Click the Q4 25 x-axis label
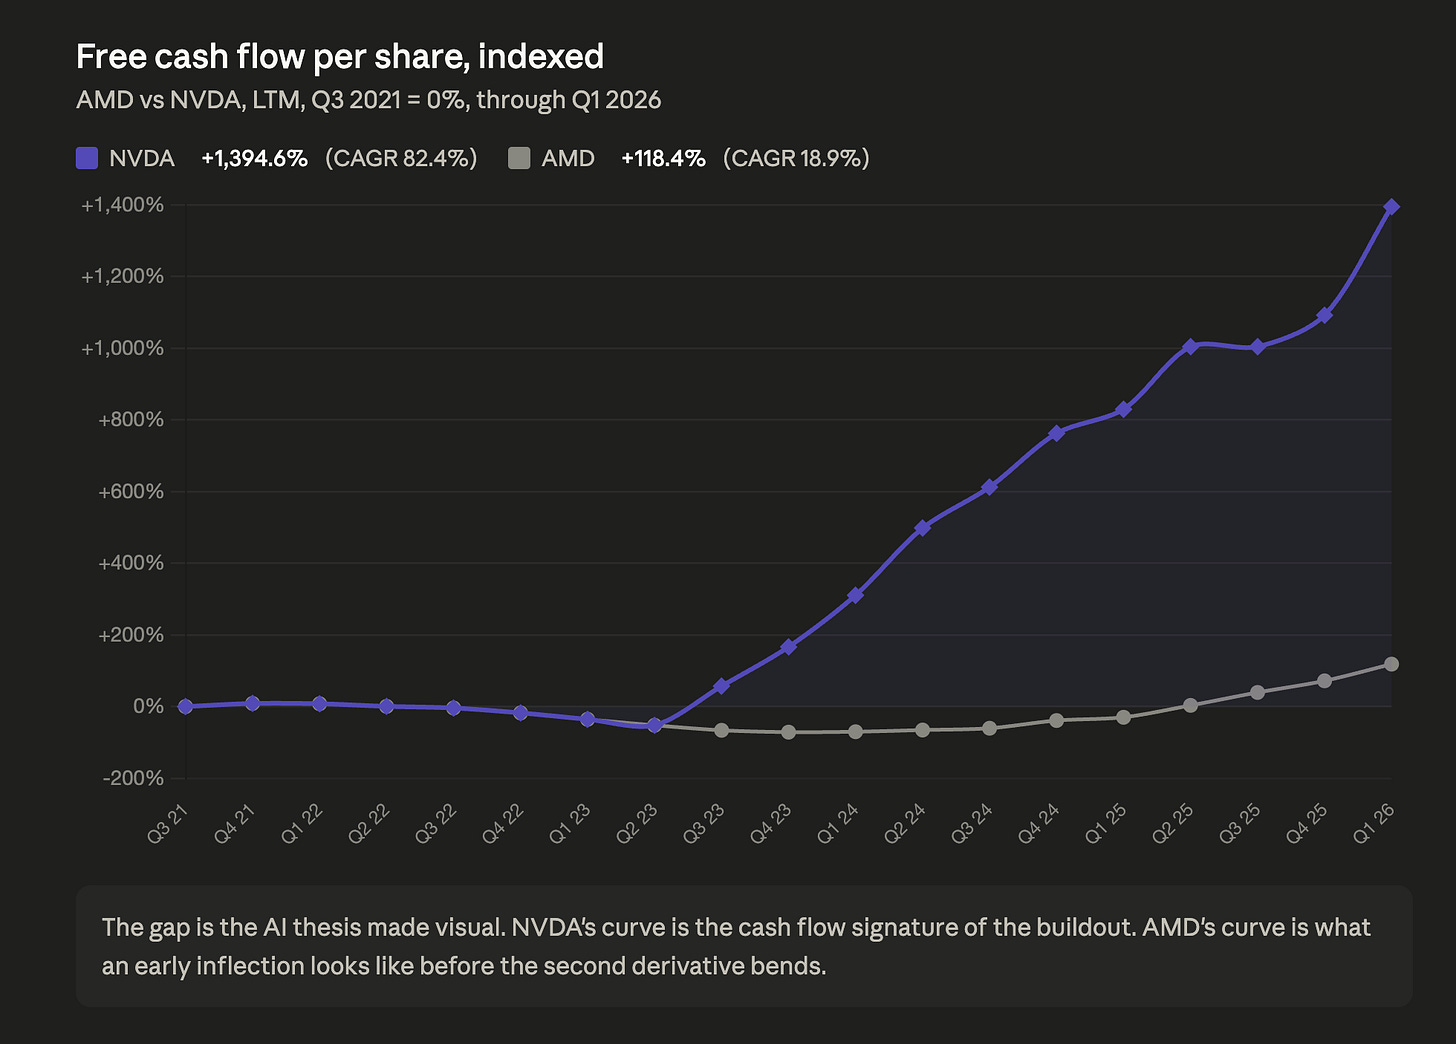This screenshot has width=1456, height=1044. click(x=1306, y=823)
